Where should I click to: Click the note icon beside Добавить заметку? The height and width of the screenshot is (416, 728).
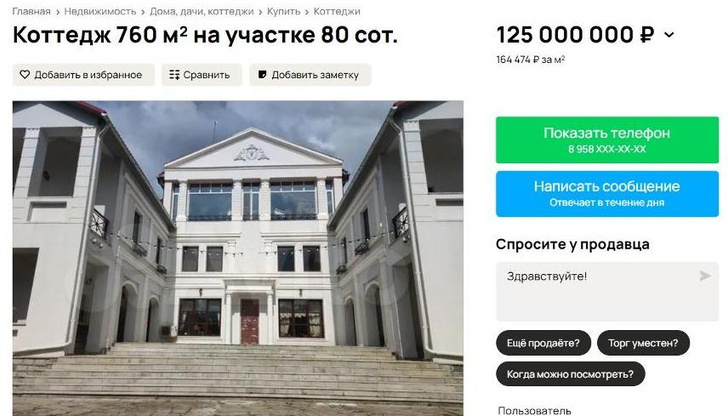click(x=262, y=74)
